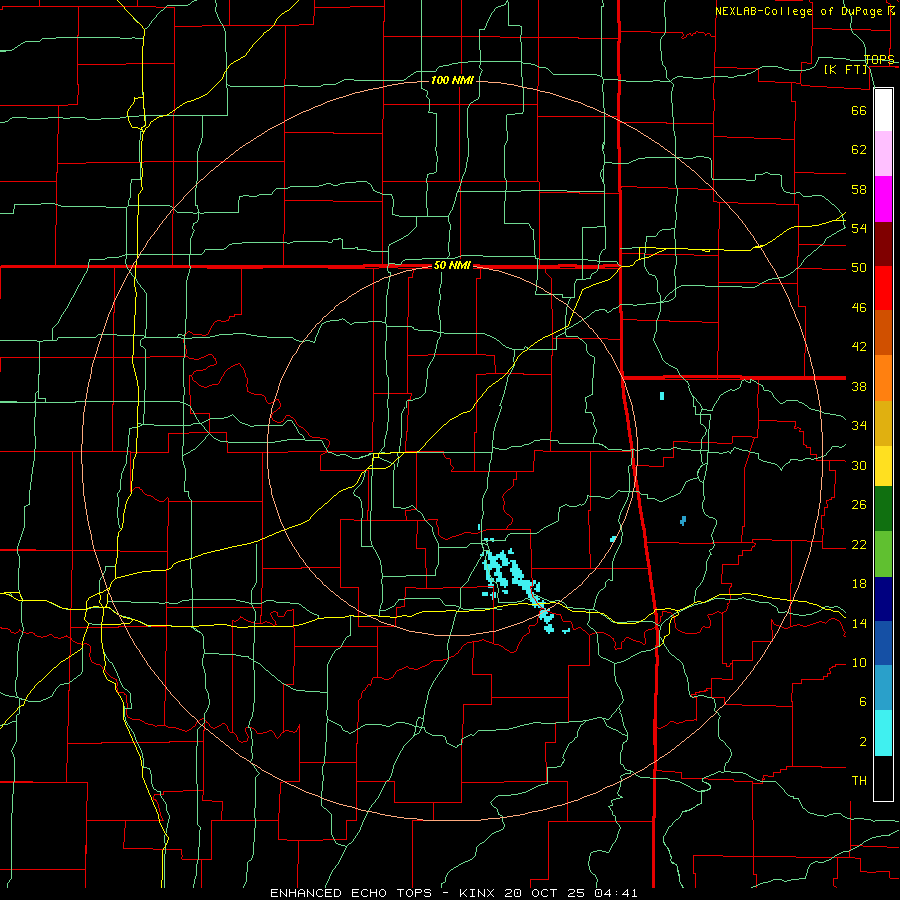Click the gold legend swatch near 34
900x900 pixels.
coord(883,424)
